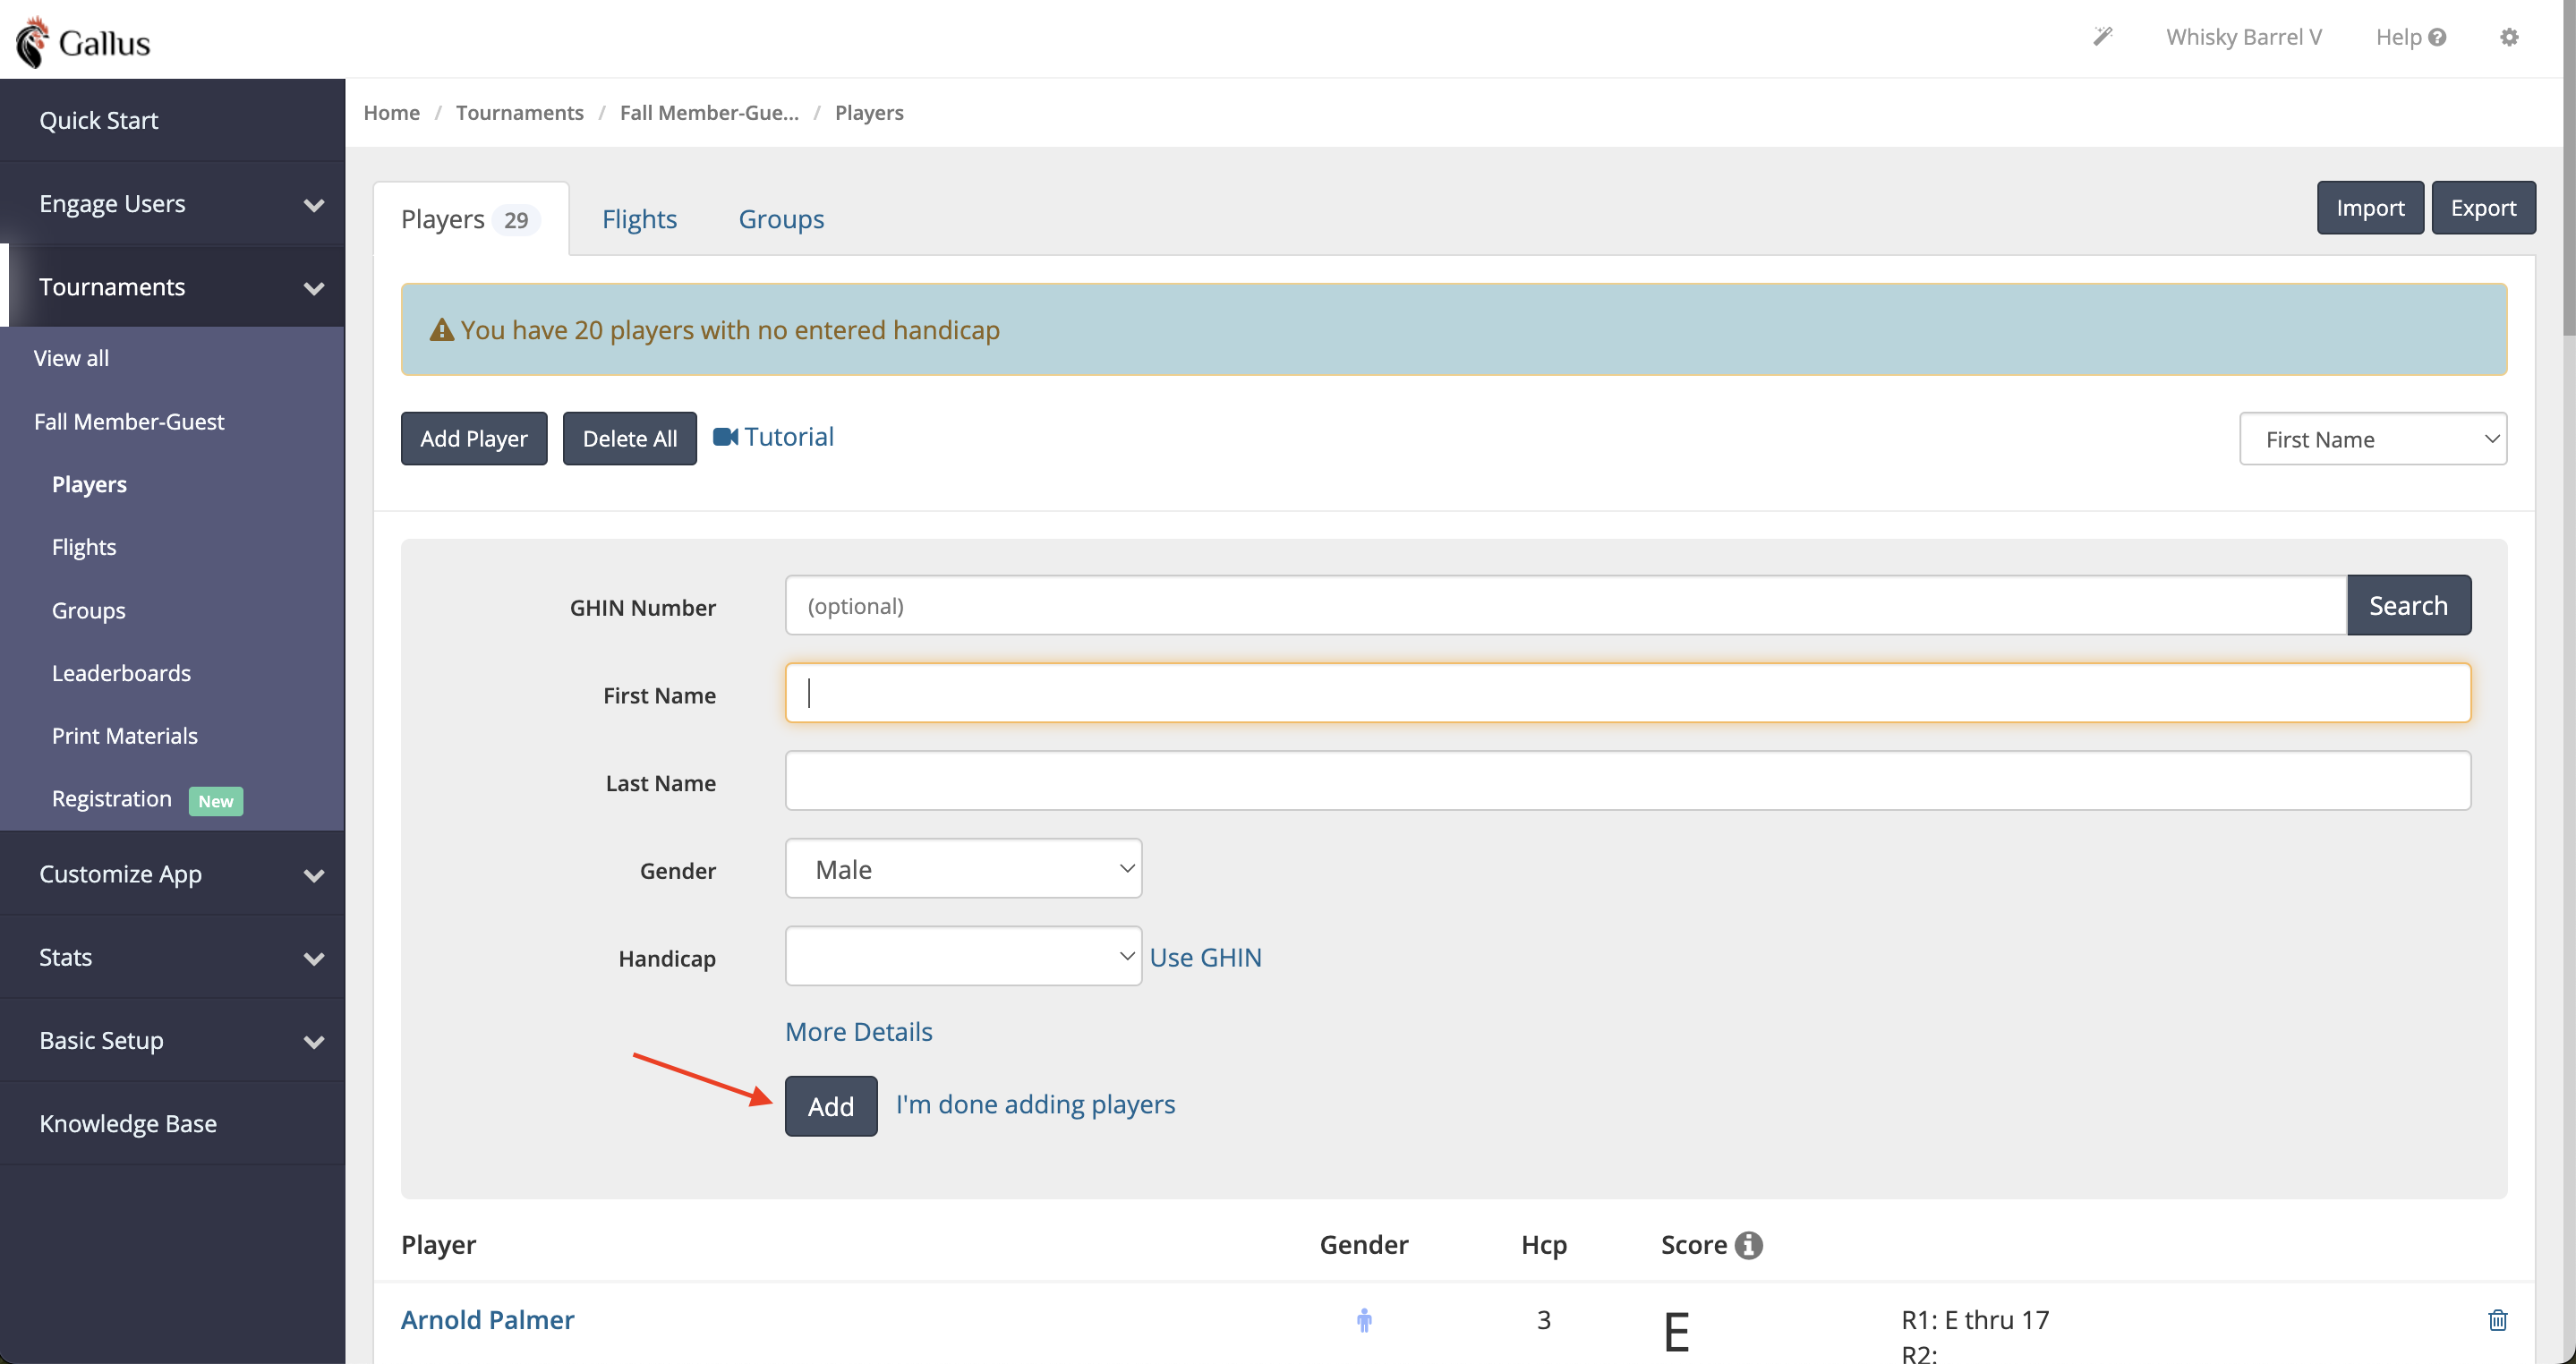This screenshot has width=2576, height=1364.
Task: Click the Gender column header
Action: 1364,1245
